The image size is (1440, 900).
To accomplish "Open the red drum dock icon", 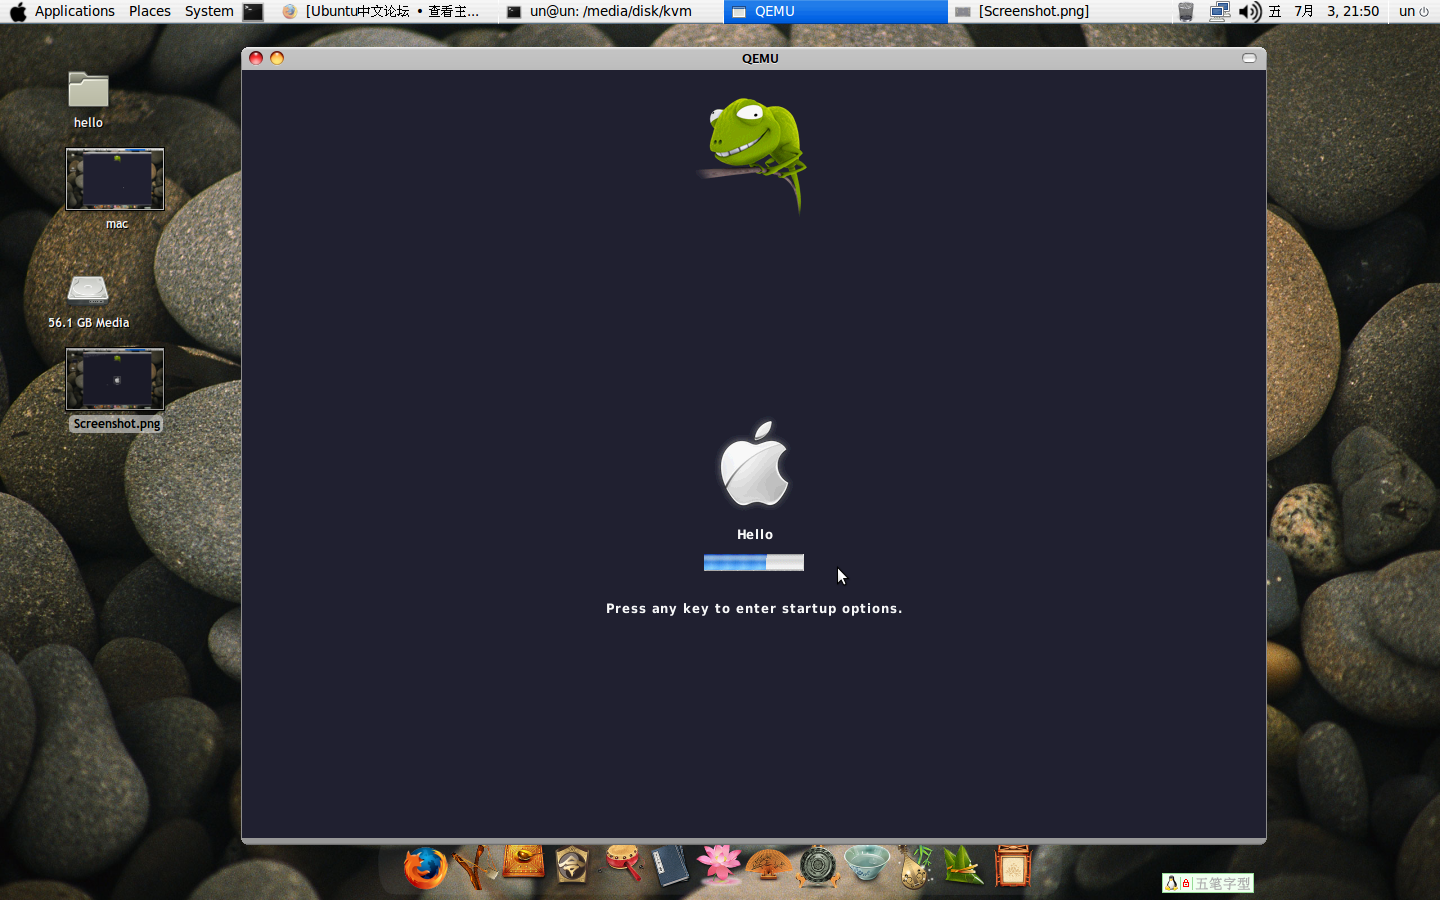I will coord(622,863).
